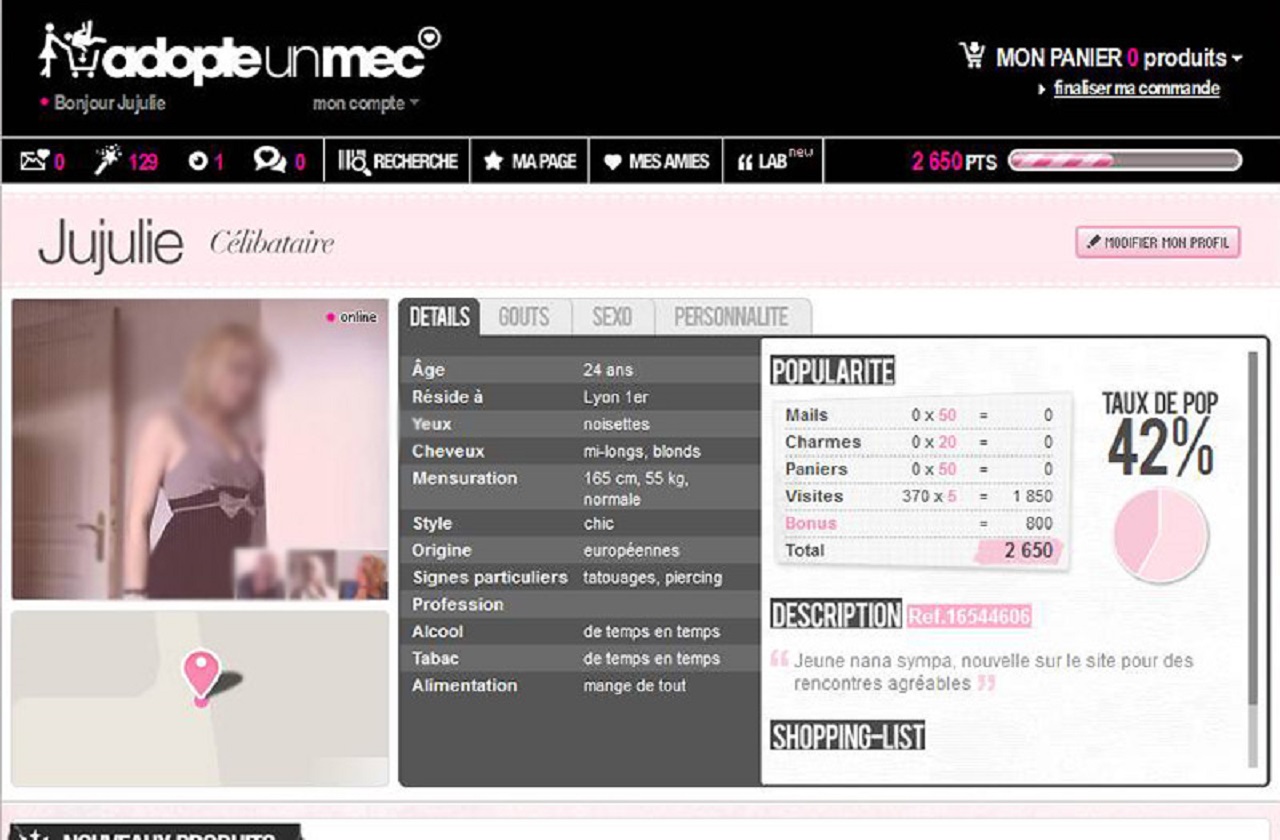Switch to the Personnalite tab
This screenshot has width=1280, height=840.
click(x=731, y=317)
